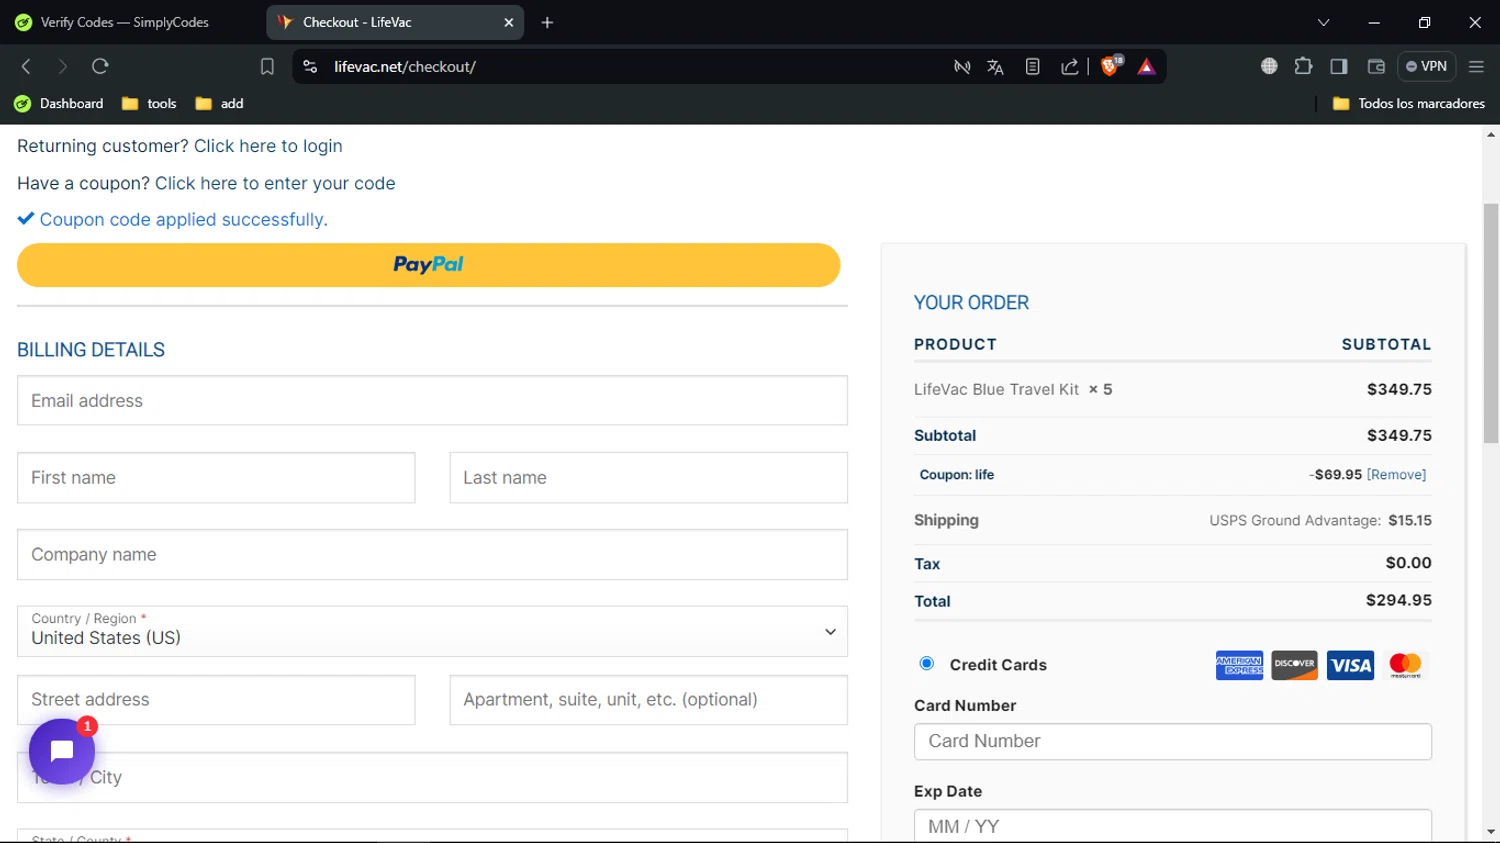Select the Credit Cards radio button
The image size is (1500, 843).
(927, 663)
